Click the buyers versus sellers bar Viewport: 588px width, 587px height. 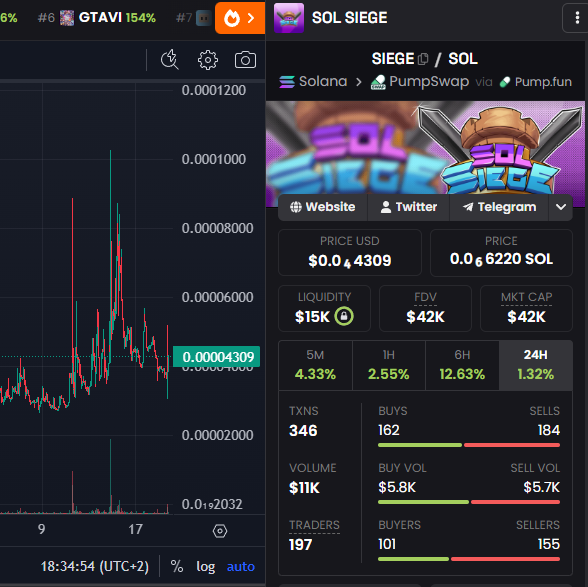(469, 559)
